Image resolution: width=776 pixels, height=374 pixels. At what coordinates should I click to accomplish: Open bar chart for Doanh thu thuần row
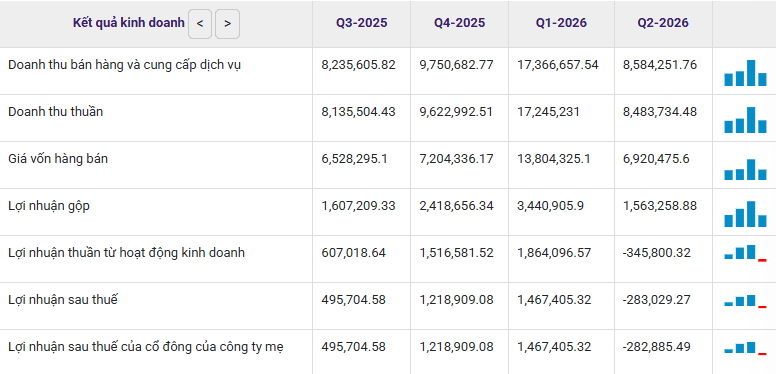point(745,120)
